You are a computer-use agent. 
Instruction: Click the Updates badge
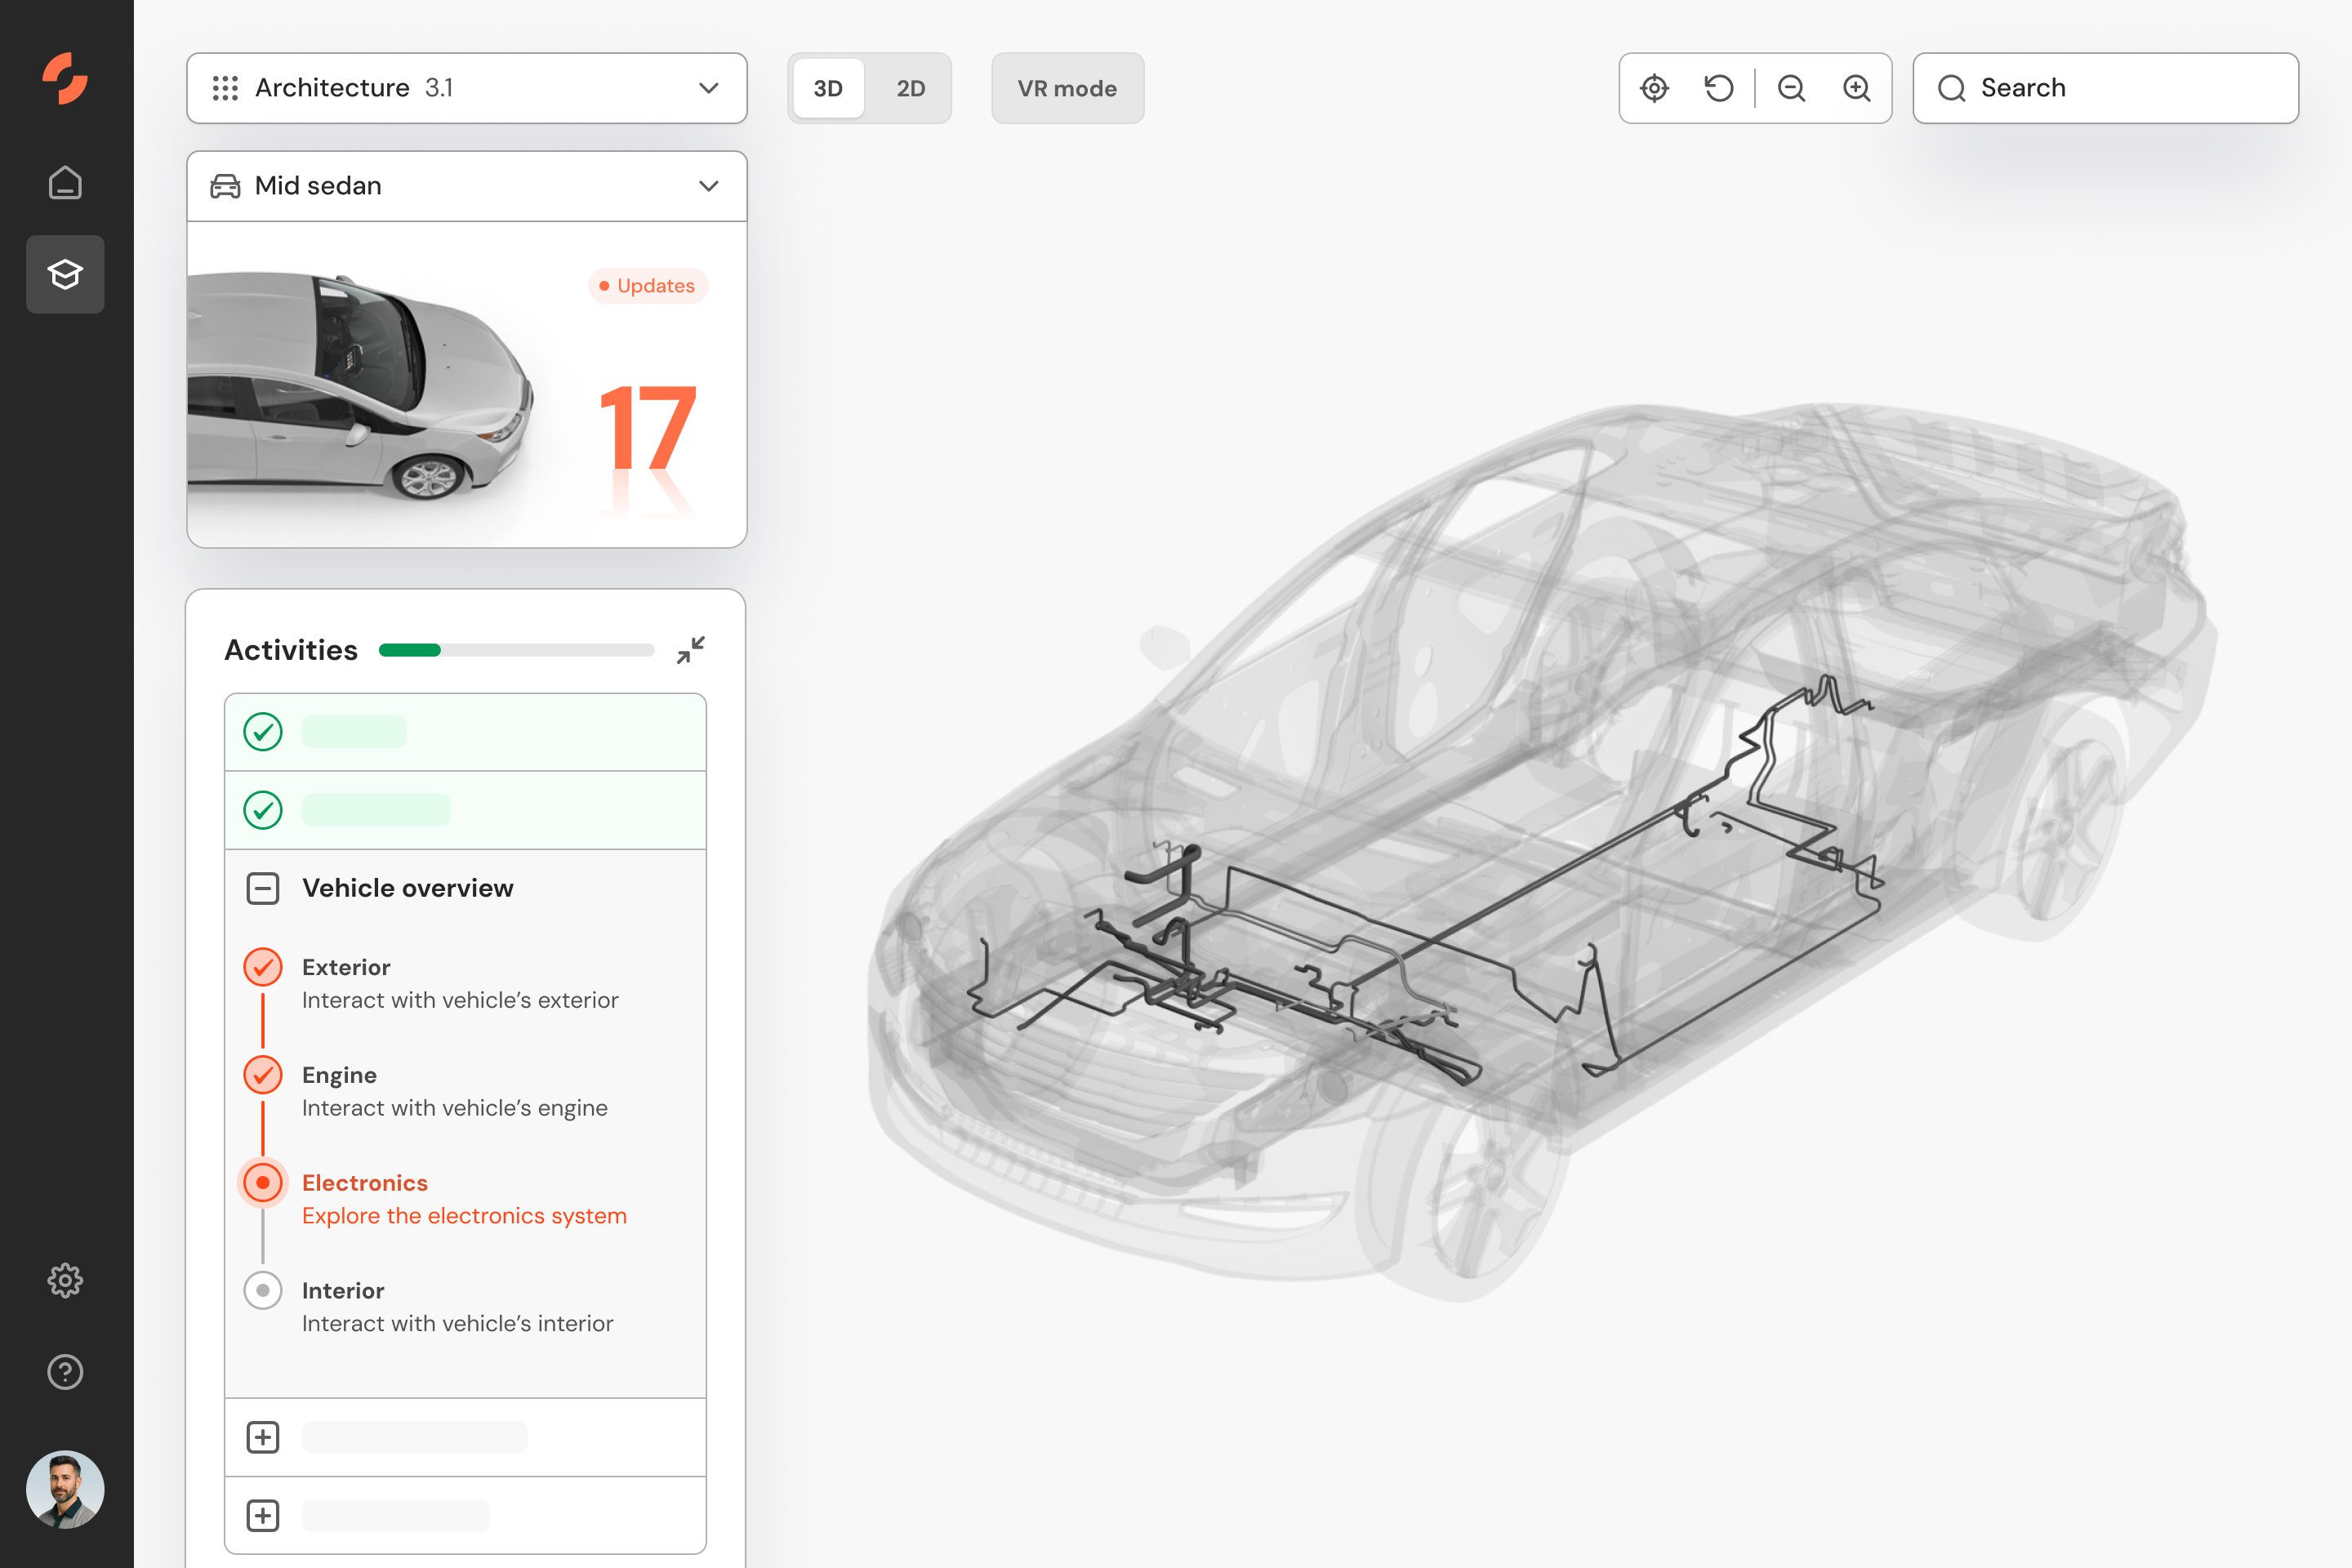tap(648, 286)
